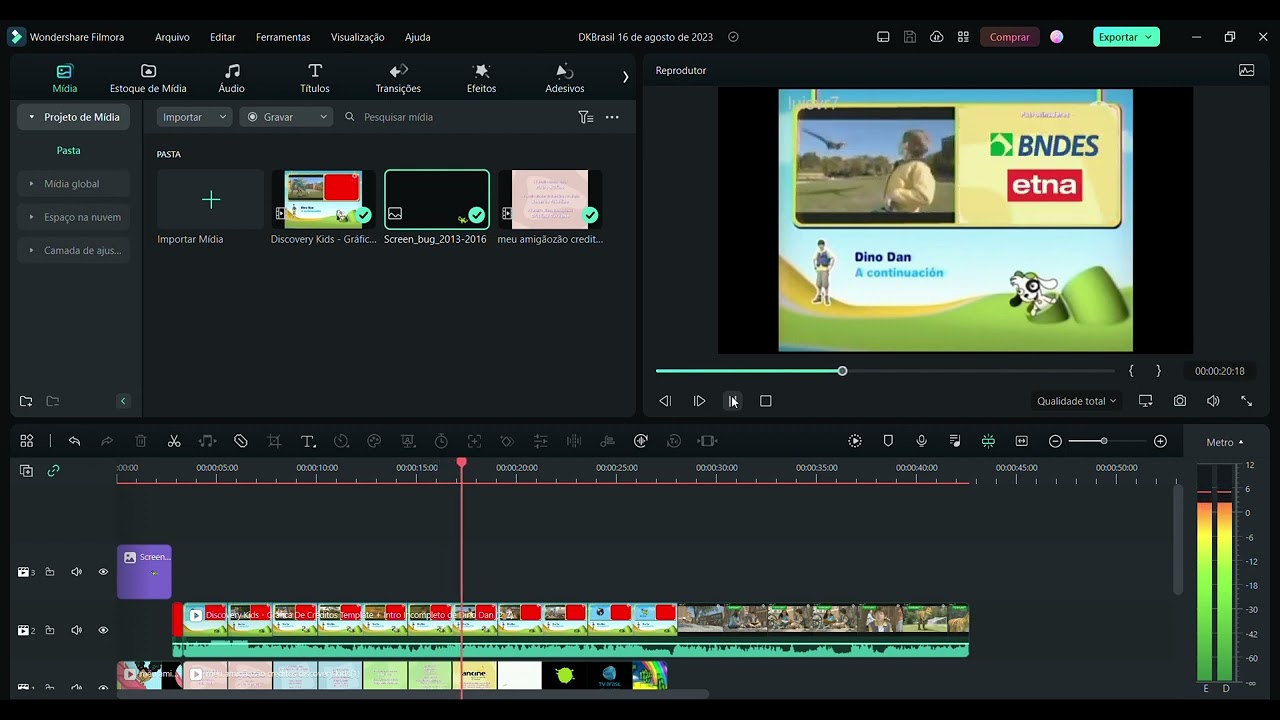Open the media panel more options
The height and width of the screenshot is (720, 1280).
pyautogui.click(x=612, y=117)
